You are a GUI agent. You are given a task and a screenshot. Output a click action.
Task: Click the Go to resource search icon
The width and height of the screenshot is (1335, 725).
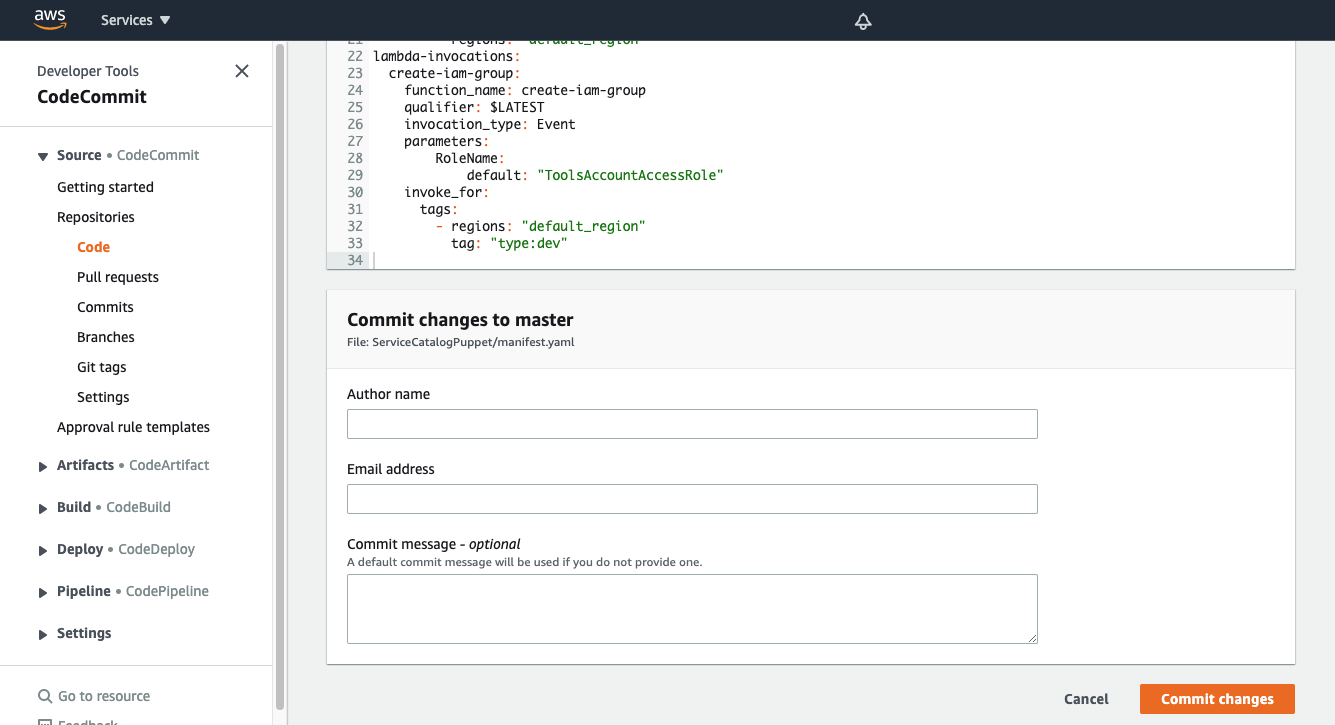click(x=45, y=696)
